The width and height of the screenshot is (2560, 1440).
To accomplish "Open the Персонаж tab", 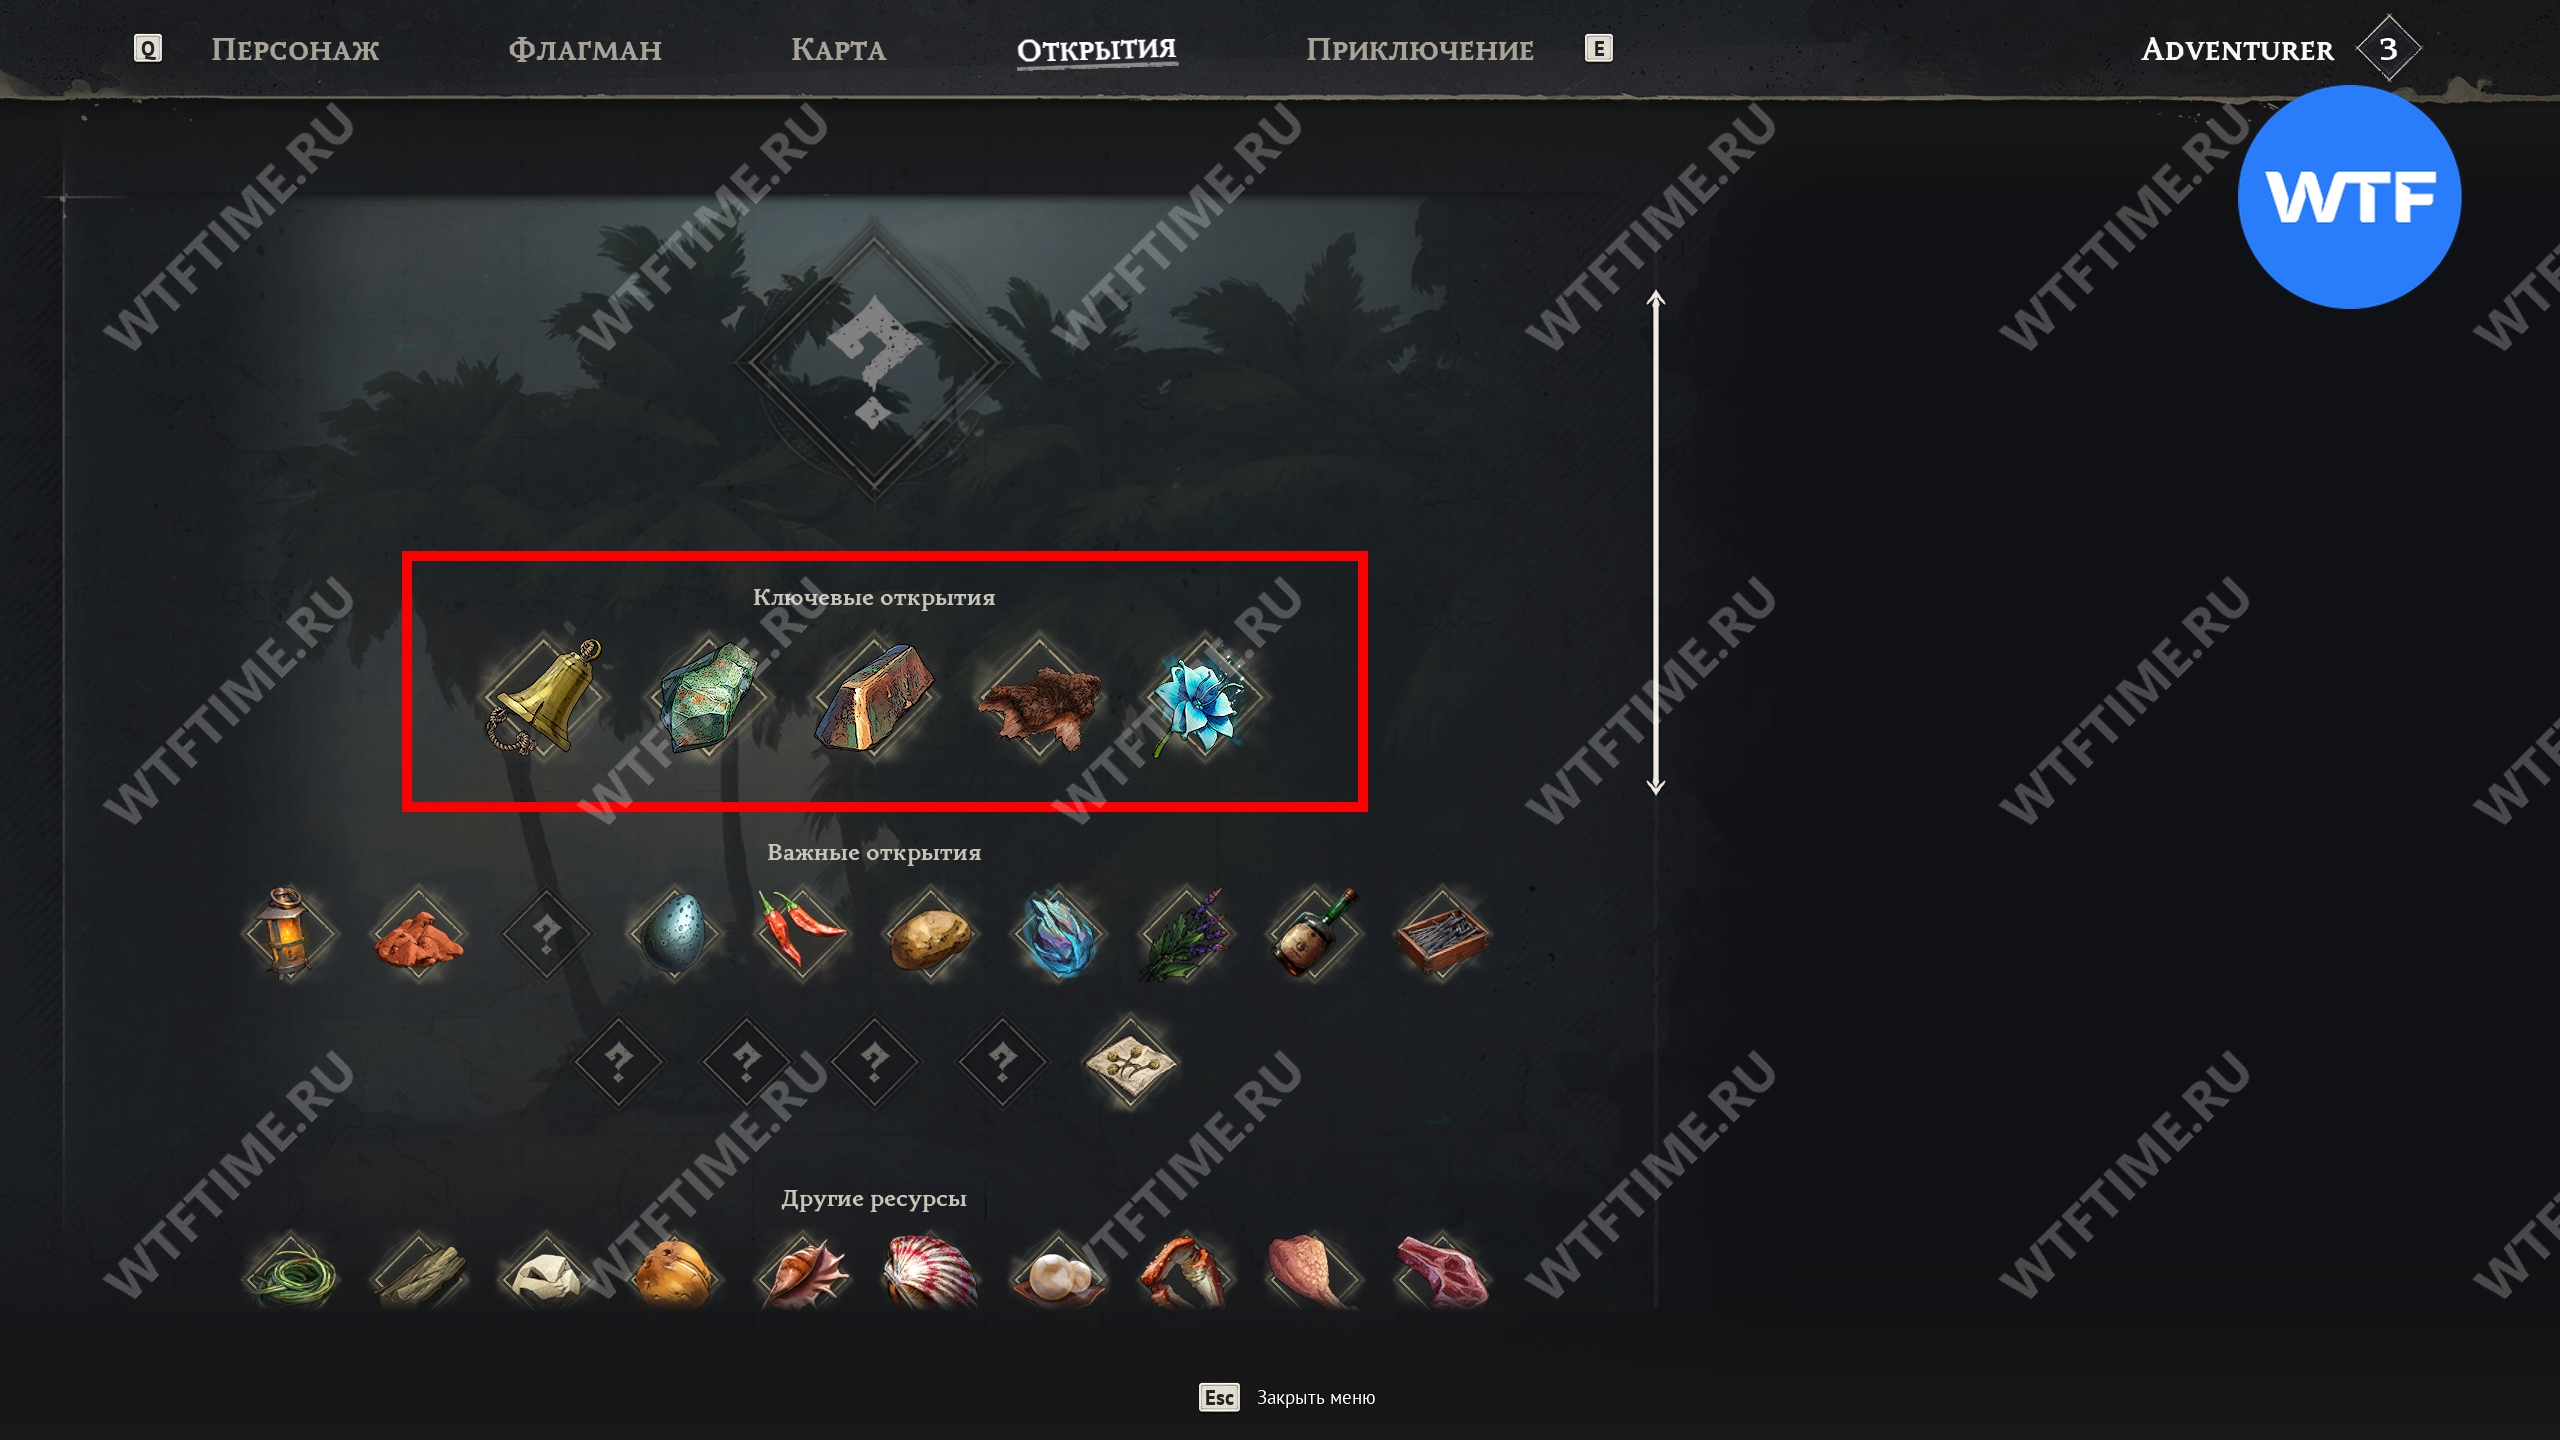I will pyautogui.click(x=295, y=49).
